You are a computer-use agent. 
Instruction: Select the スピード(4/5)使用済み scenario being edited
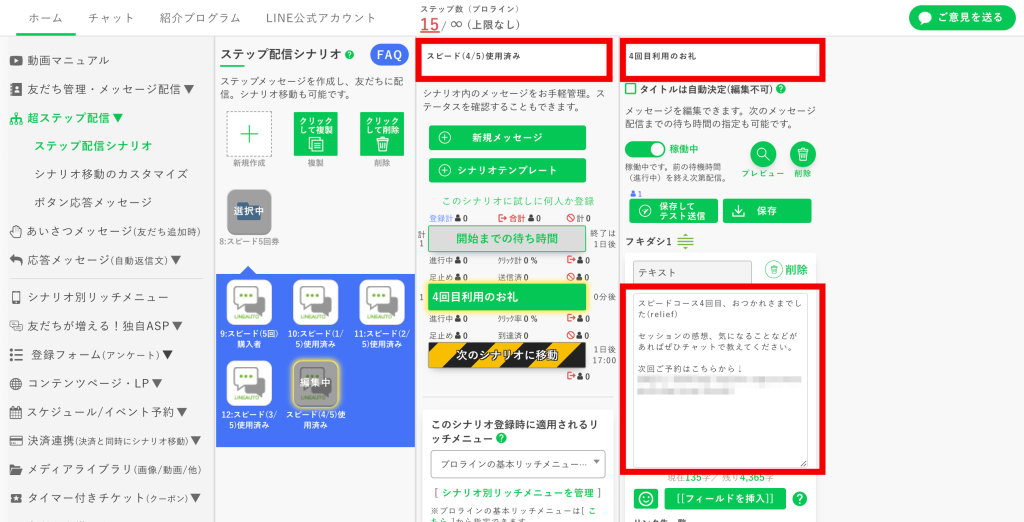[315, 383]
